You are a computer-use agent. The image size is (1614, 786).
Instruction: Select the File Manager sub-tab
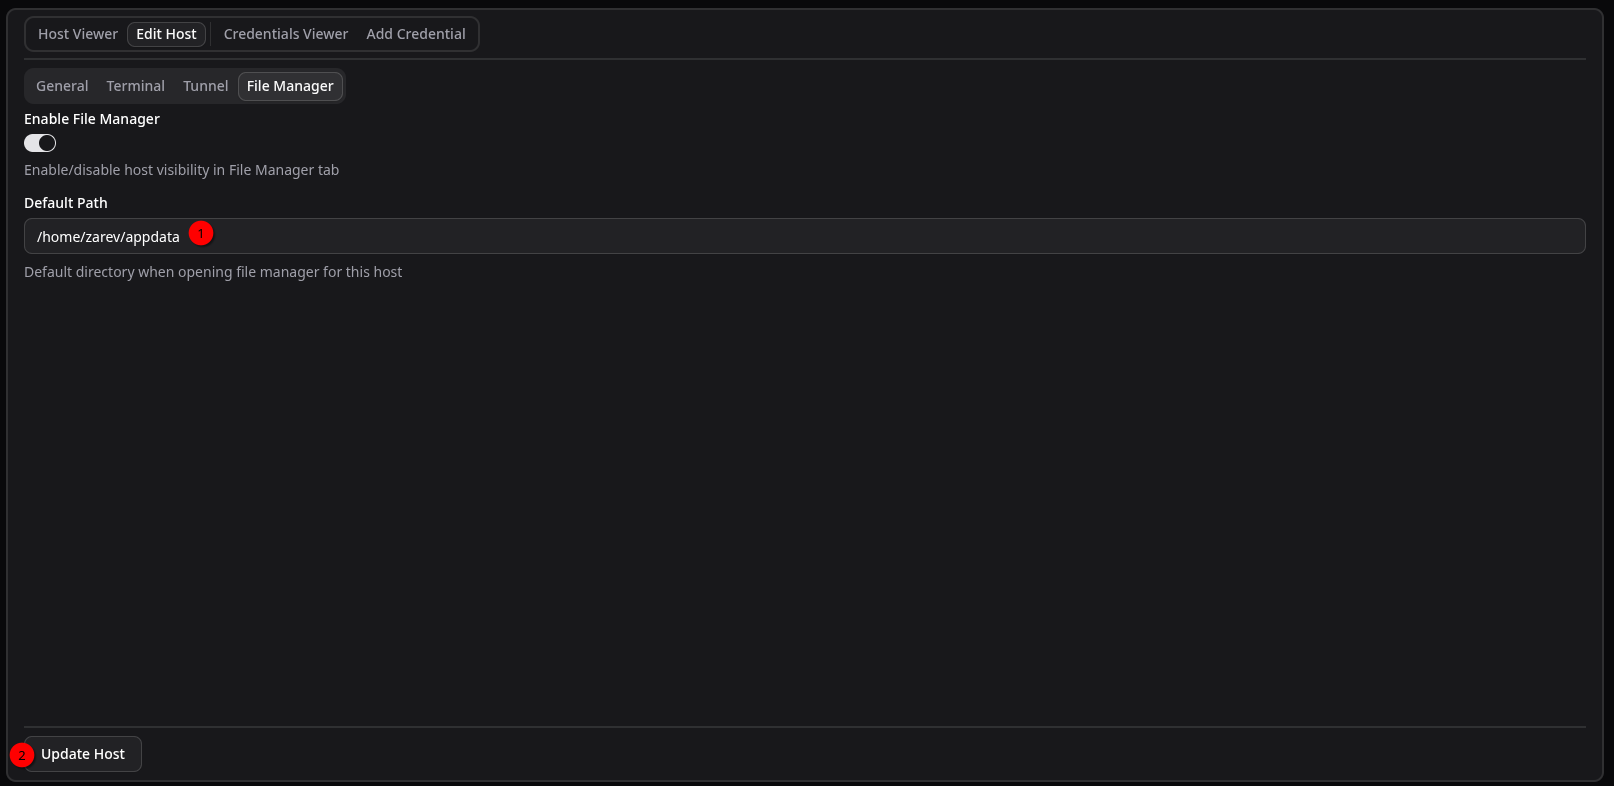click(x=290, y=86)
